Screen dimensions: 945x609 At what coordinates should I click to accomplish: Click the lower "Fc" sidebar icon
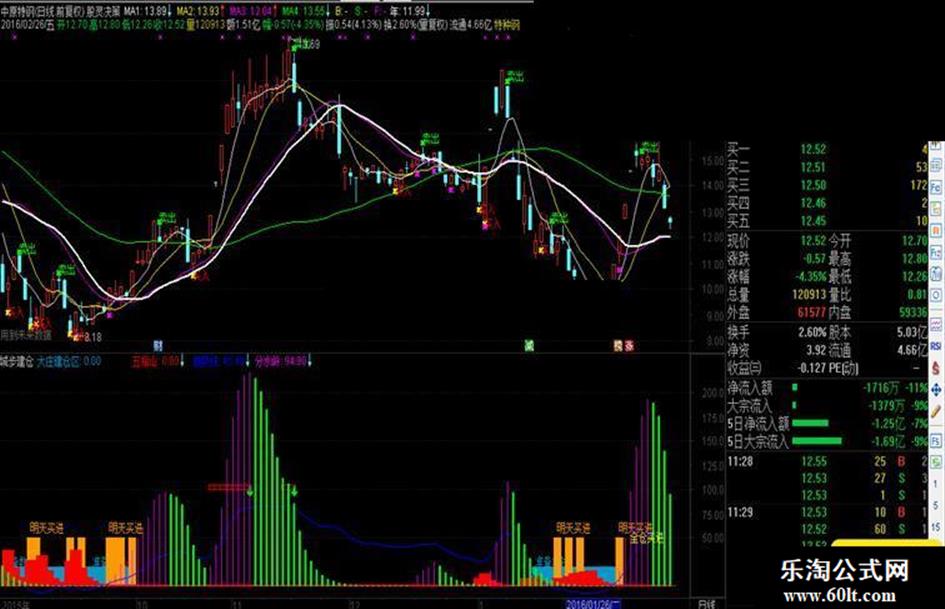tap(936, 252)
